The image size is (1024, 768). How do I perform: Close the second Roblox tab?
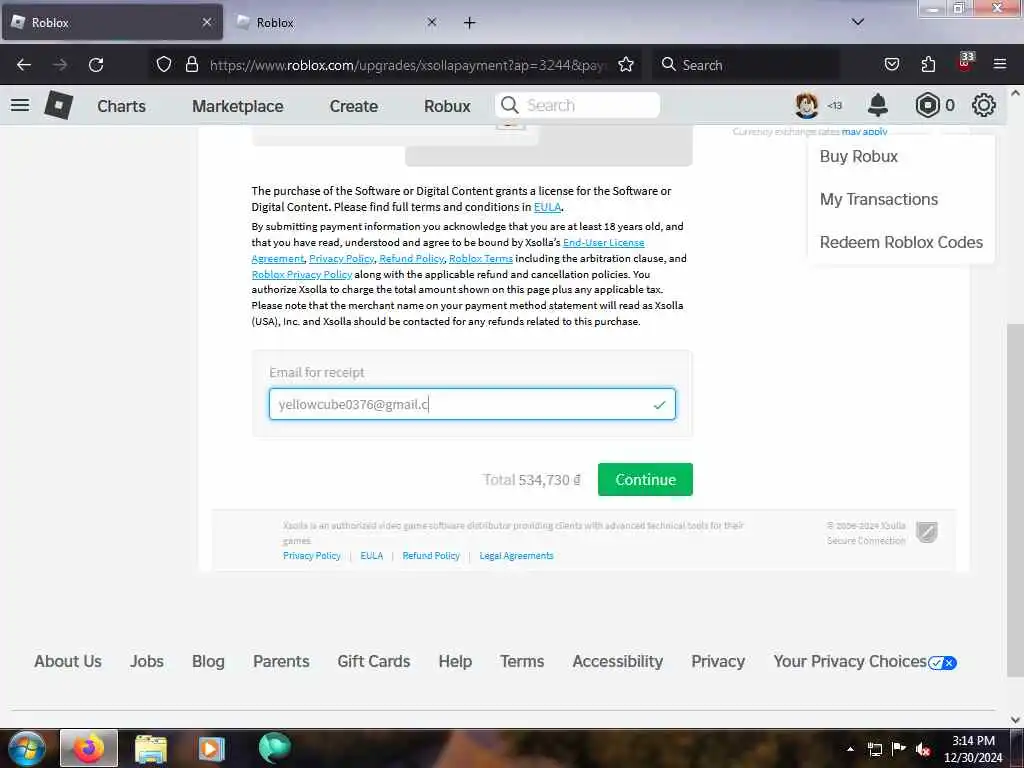click(432, 22)
